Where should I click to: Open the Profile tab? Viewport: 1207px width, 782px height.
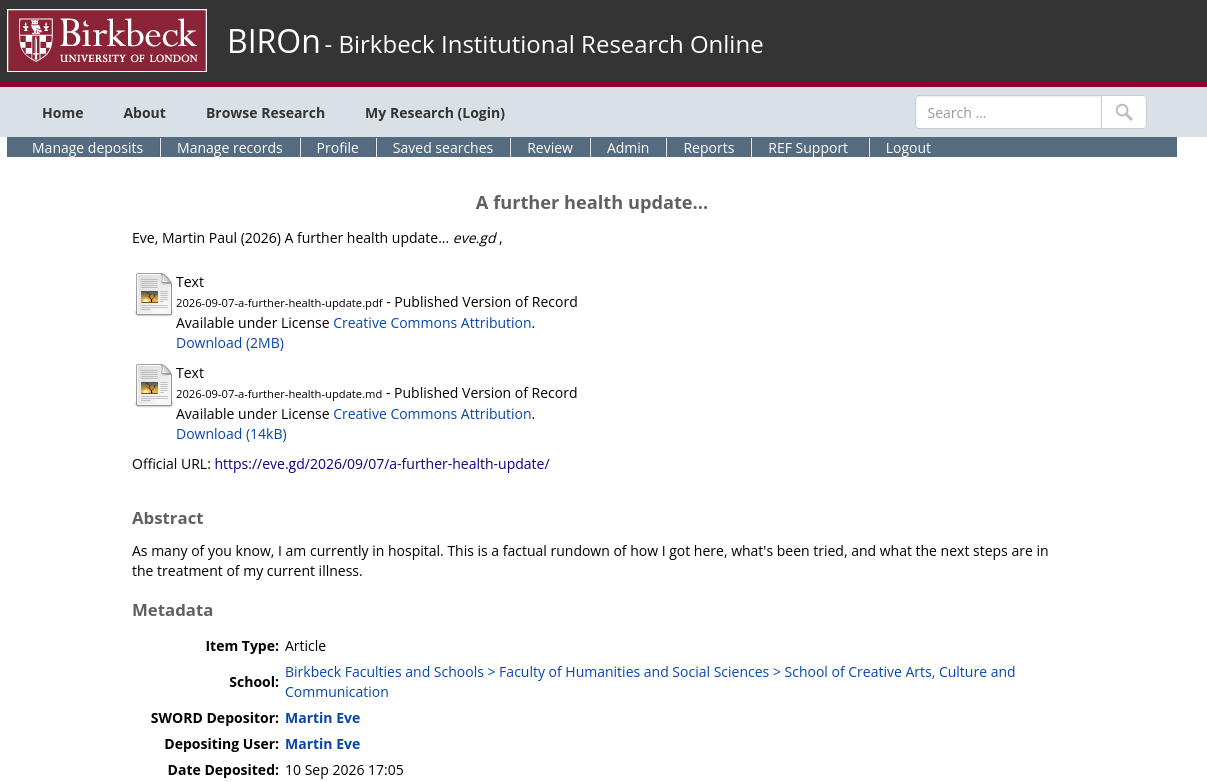(338, 147)
